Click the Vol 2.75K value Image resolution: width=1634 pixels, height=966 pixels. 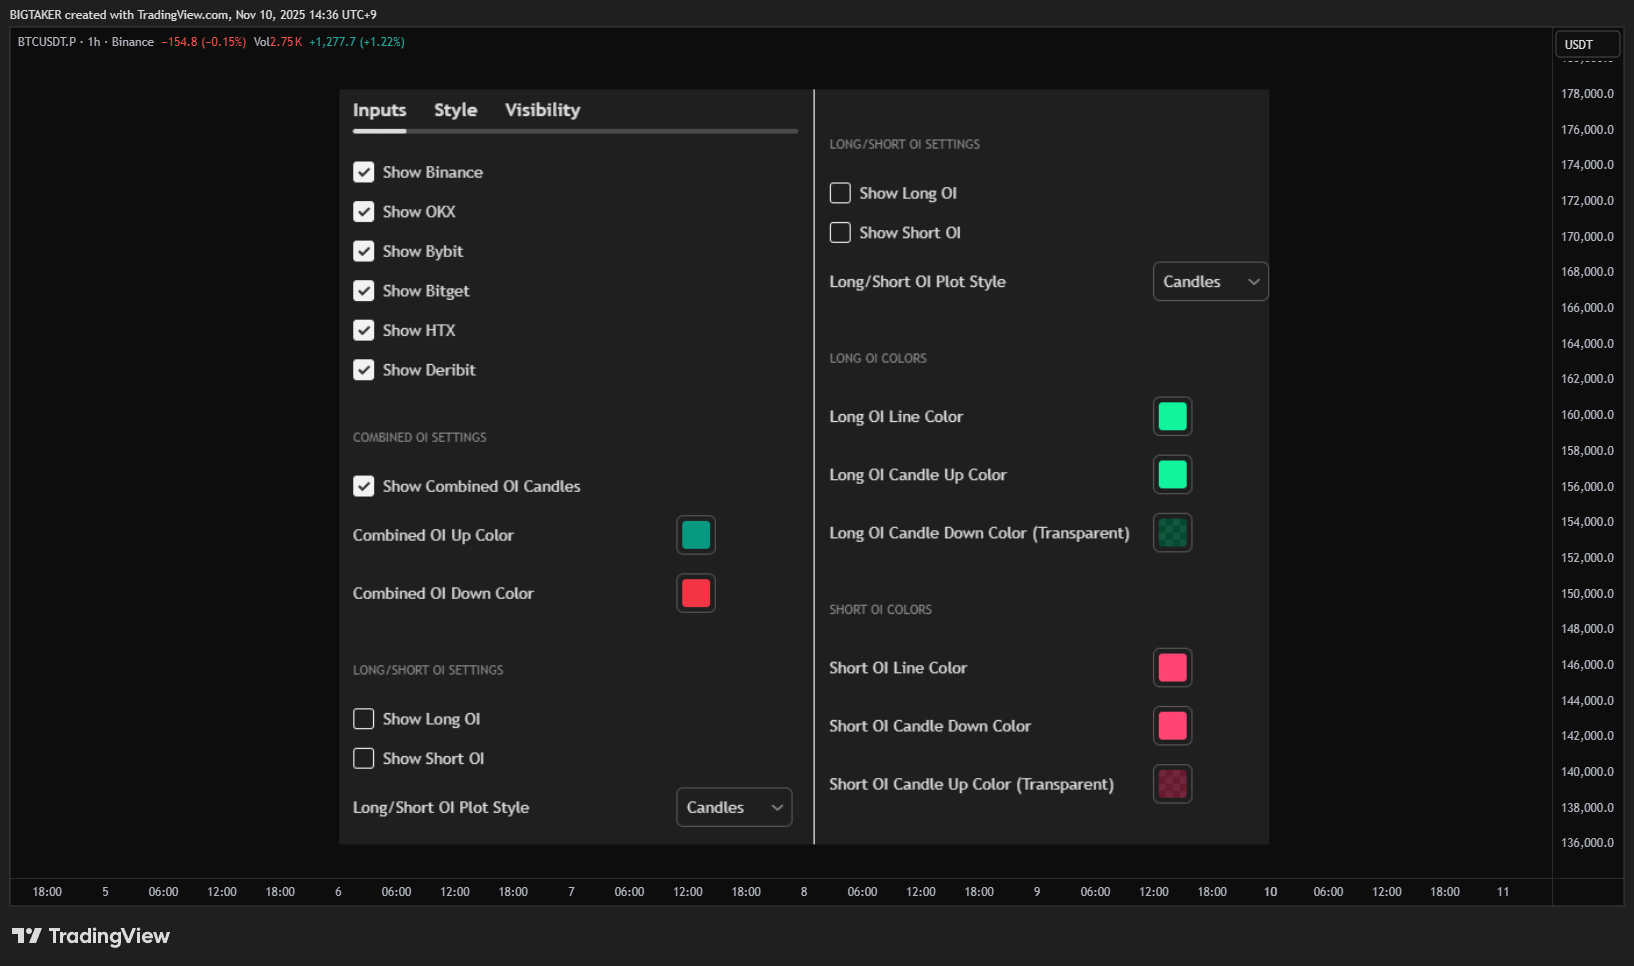point(278,42)
